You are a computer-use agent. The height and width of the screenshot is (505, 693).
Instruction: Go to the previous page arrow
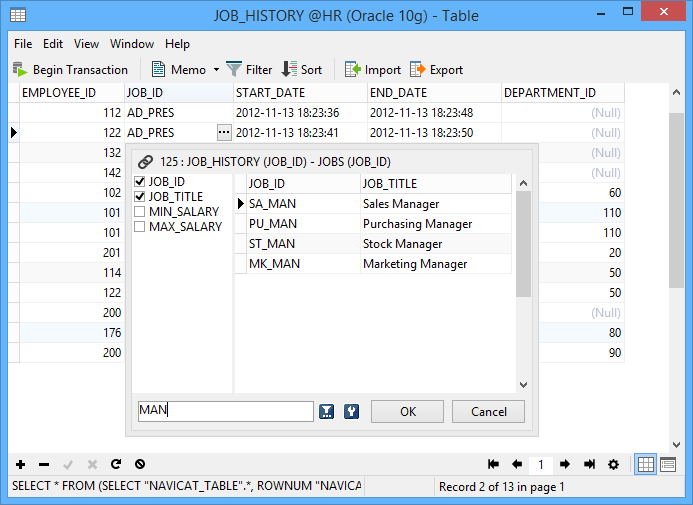(x=517, y=464)
